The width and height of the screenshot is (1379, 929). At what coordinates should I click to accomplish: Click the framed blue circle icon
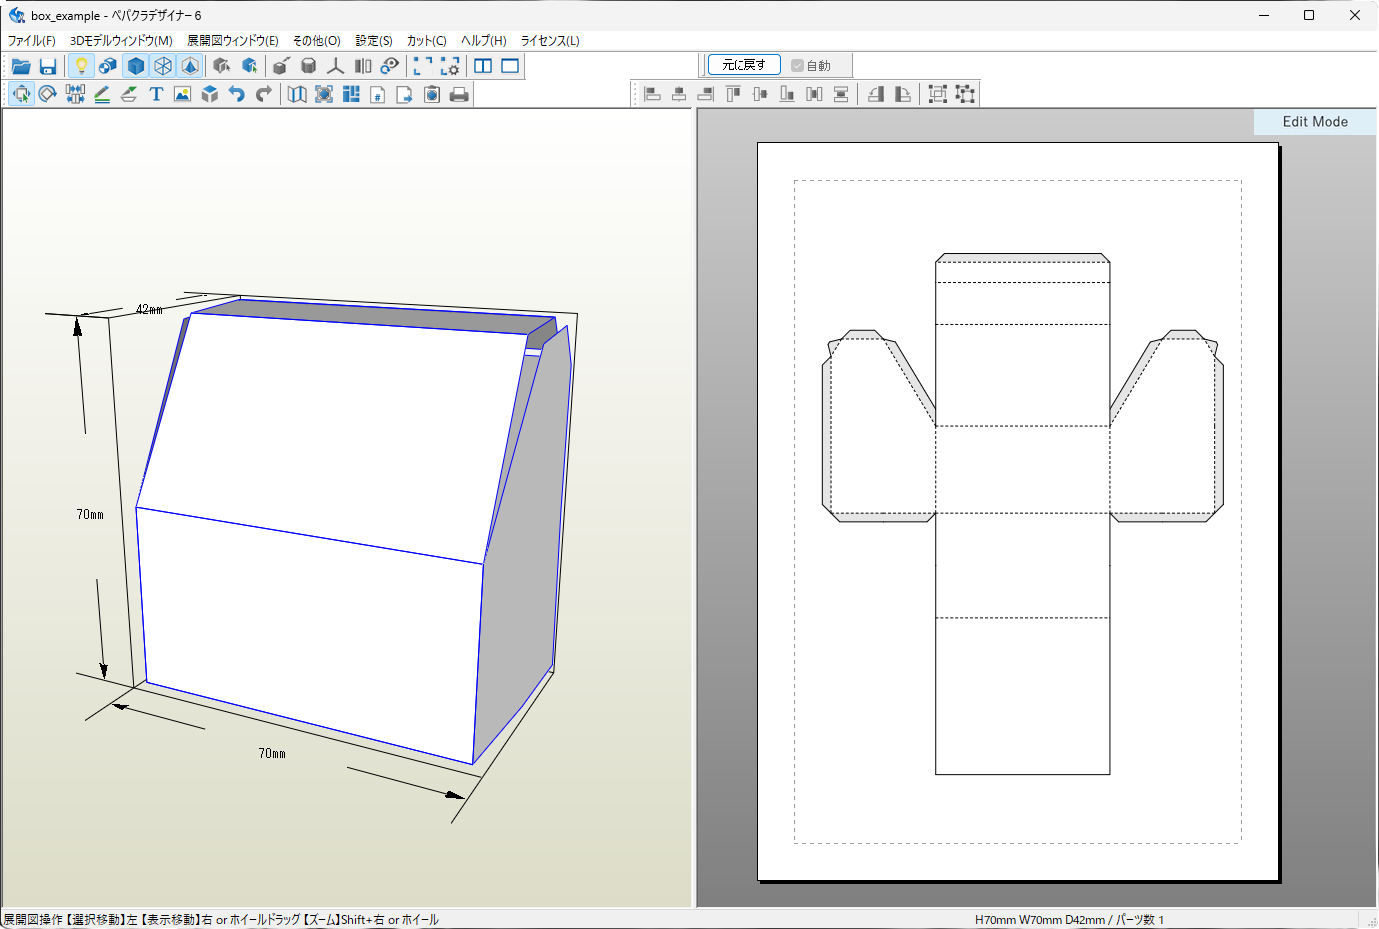[324, 94]
